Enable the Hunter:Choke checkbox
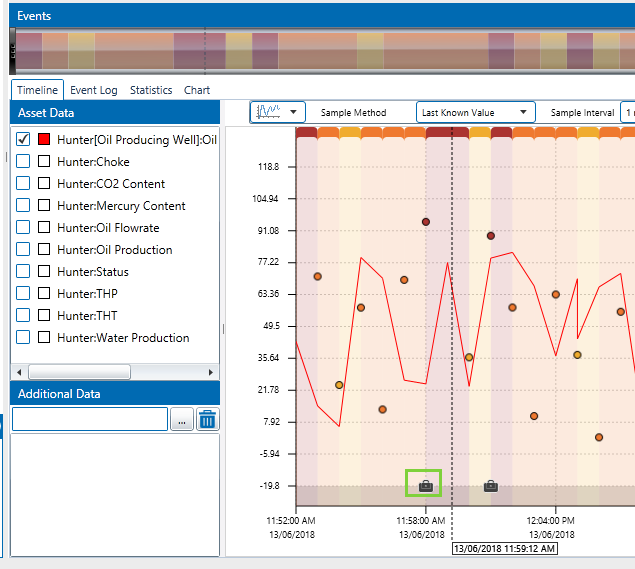Image resolution: width=635 pixels, height=569 pixels. click(x=24, y=162)
